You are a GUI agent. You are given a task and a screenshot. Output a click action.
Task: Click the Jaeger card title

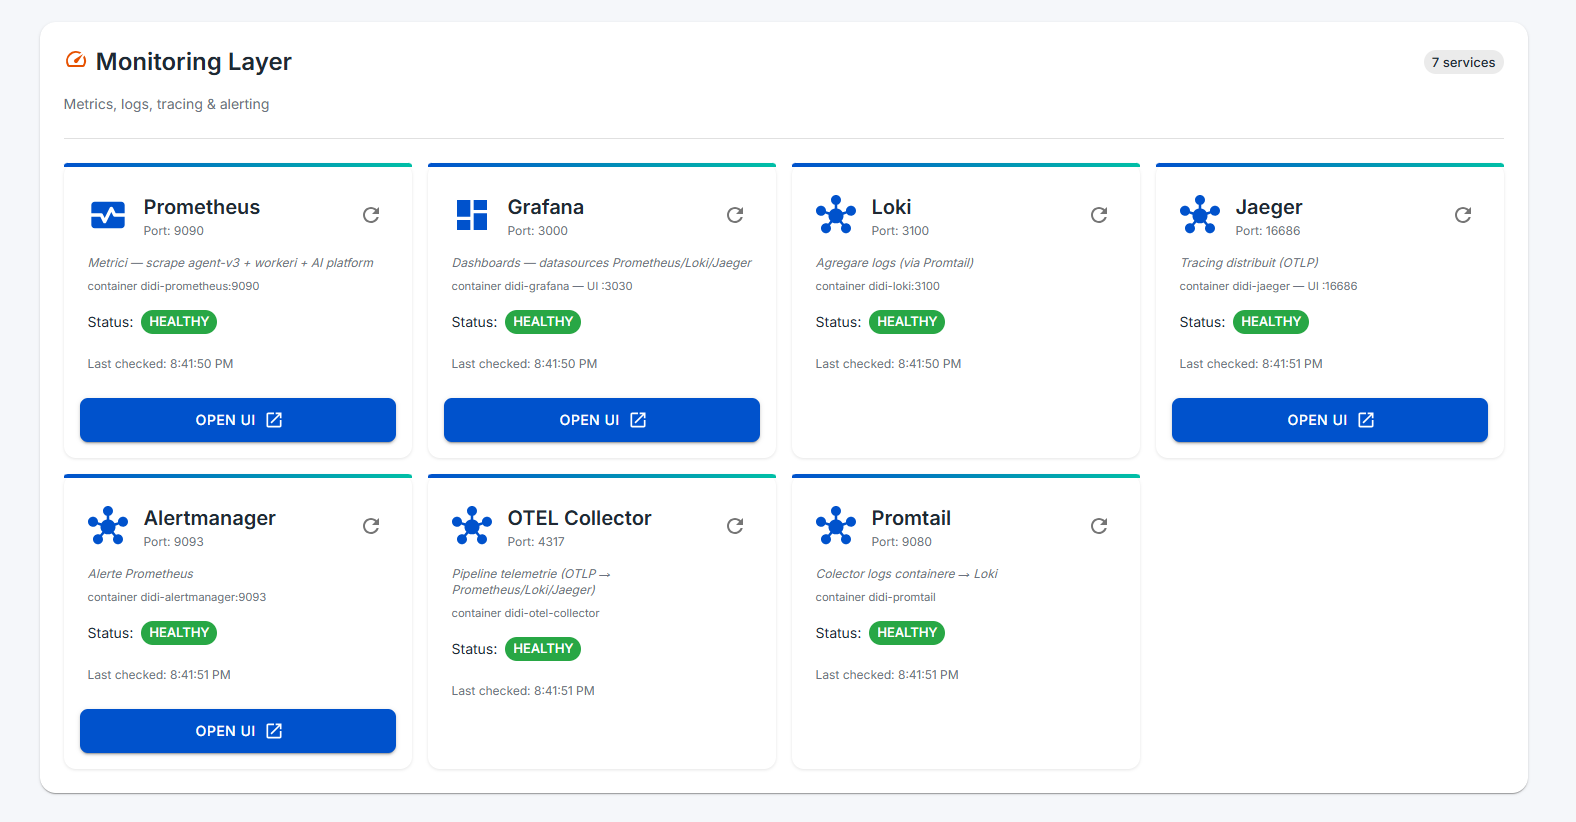tap(1269, 207)
